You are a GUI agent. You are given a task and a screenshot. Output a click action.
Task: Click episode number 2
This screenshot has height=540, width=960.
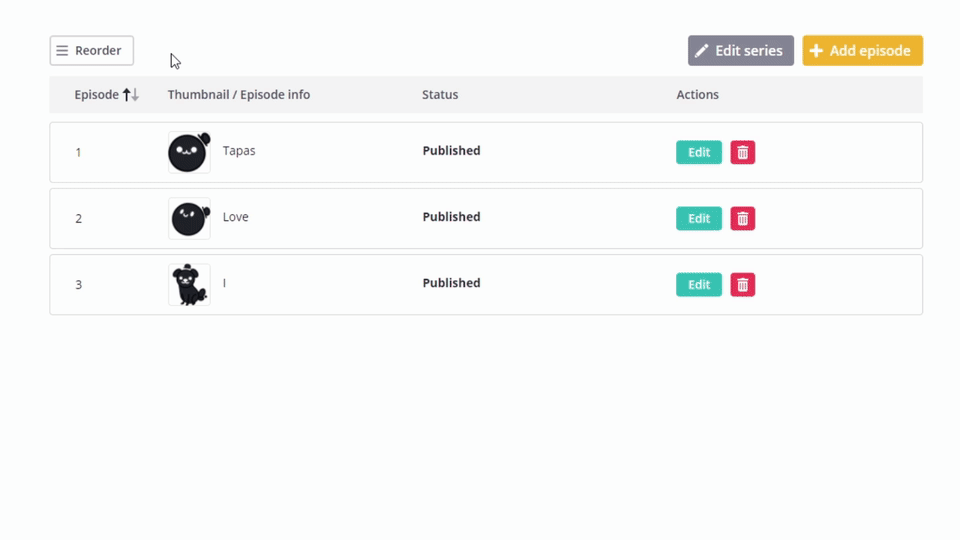pos(78,219)
